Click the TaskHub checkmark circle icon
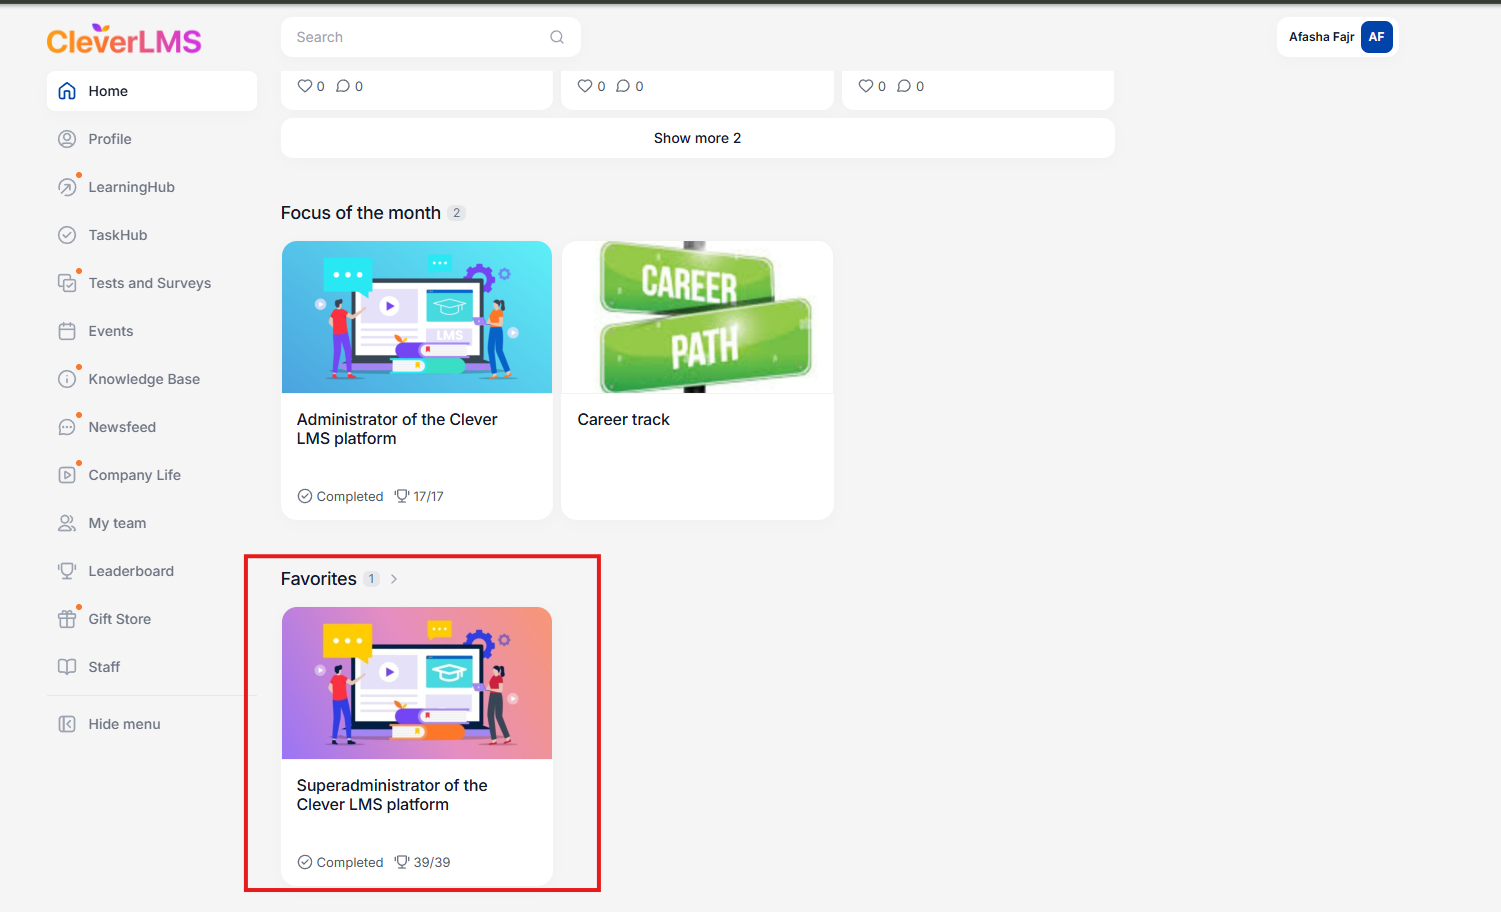Viewport: 1501px width, 912px height. 67,235
